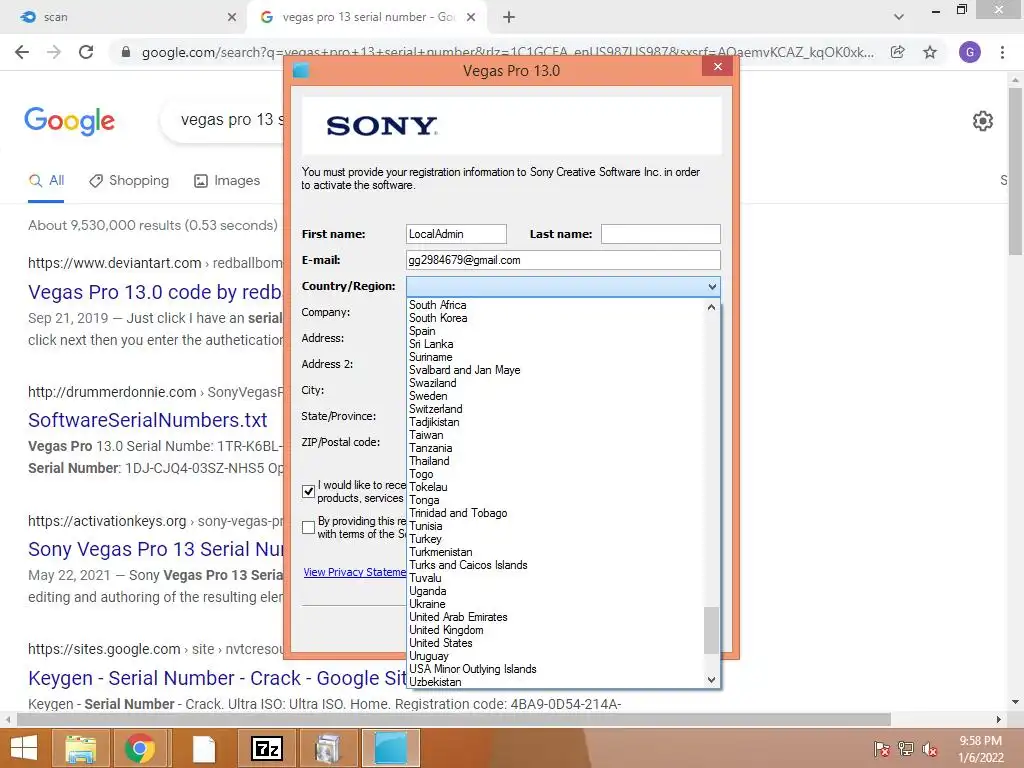Switch to Shopping search tab
Screen dimensions: 1024x768
tap(129, 181)
